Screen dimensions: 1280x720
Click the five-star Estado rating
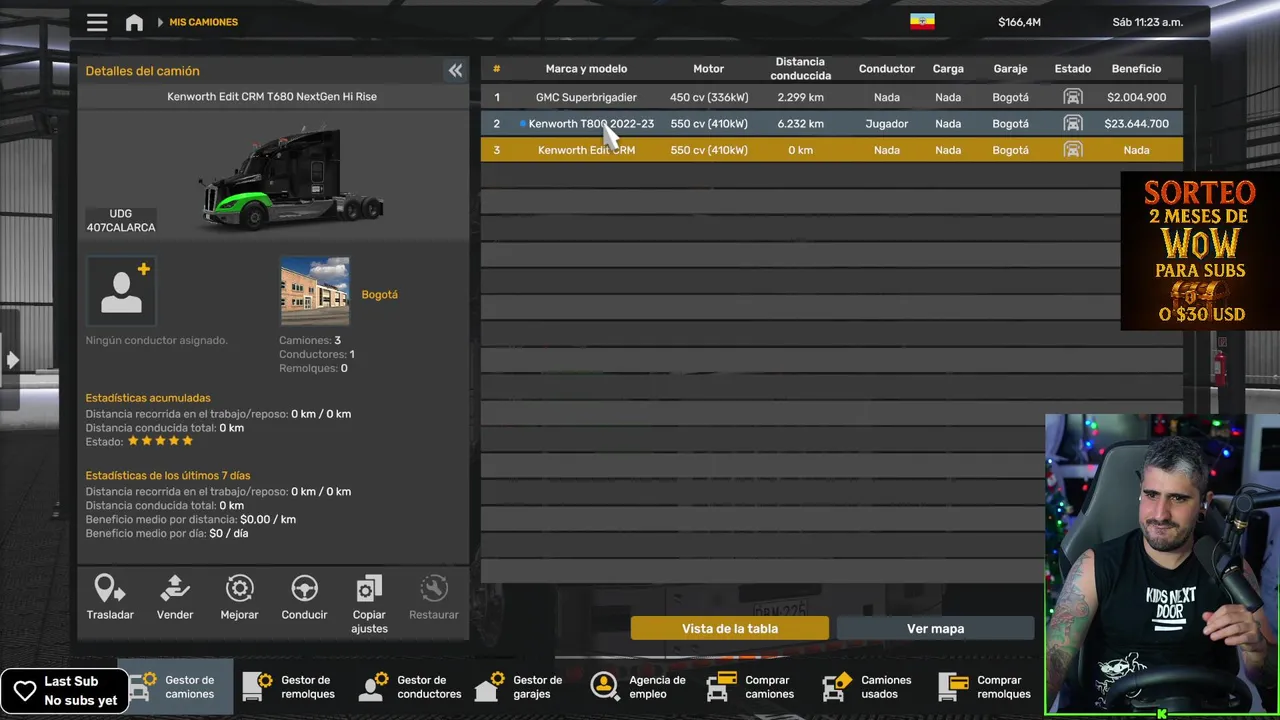point(160,441)
